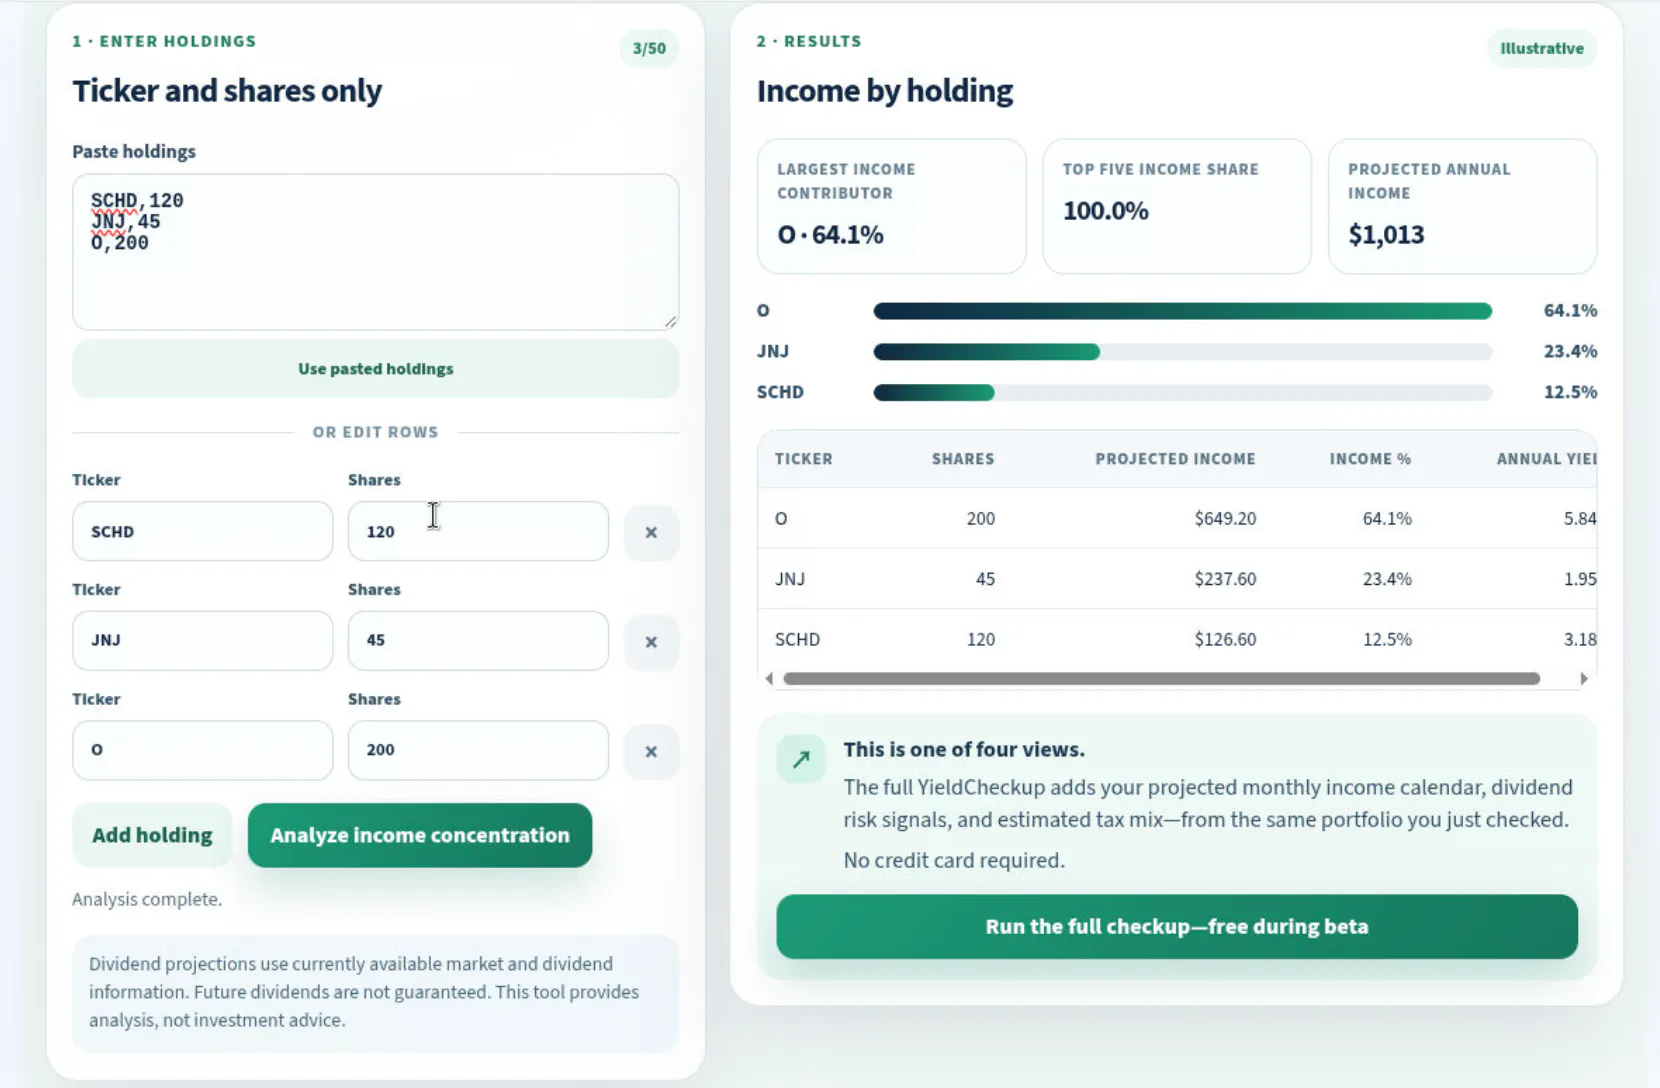Viewport: 1660px width, 1088px height.
Task: Click the 45 shares cell in results table
Action: [985, 579]
